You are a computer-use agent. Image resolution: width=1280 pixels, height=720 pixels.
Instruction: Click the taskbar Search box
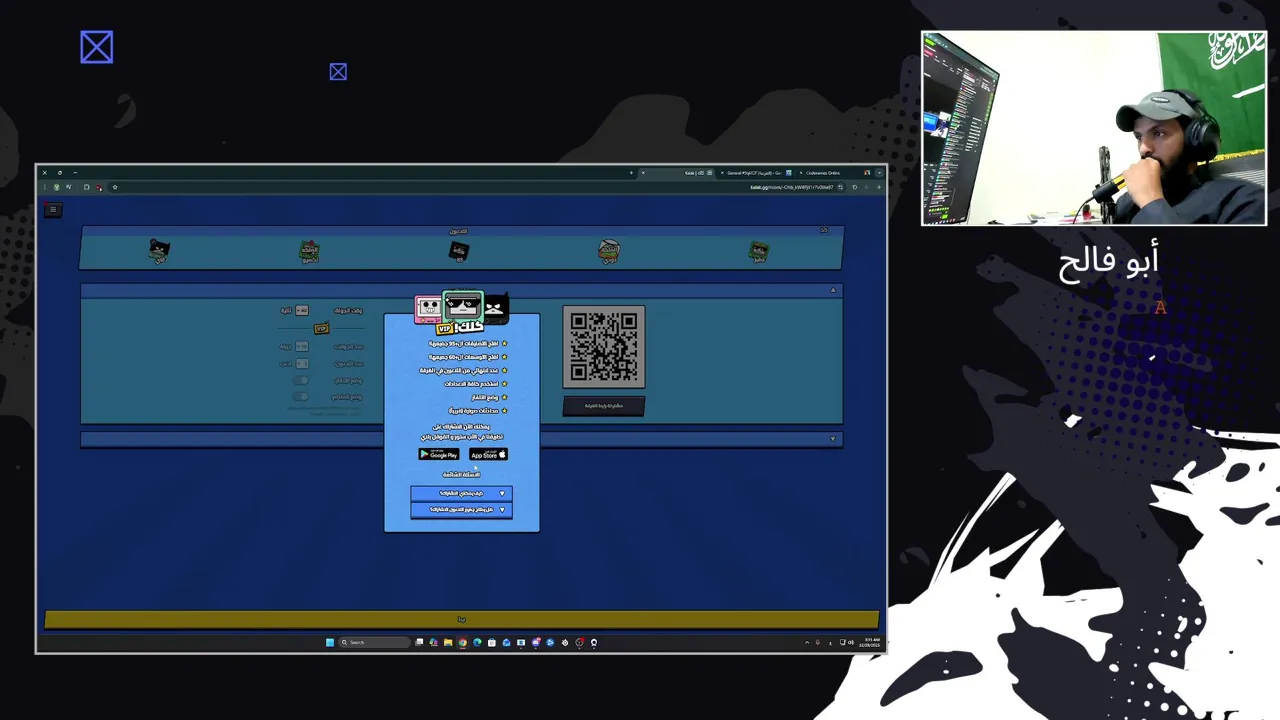(x=375, y=642)
